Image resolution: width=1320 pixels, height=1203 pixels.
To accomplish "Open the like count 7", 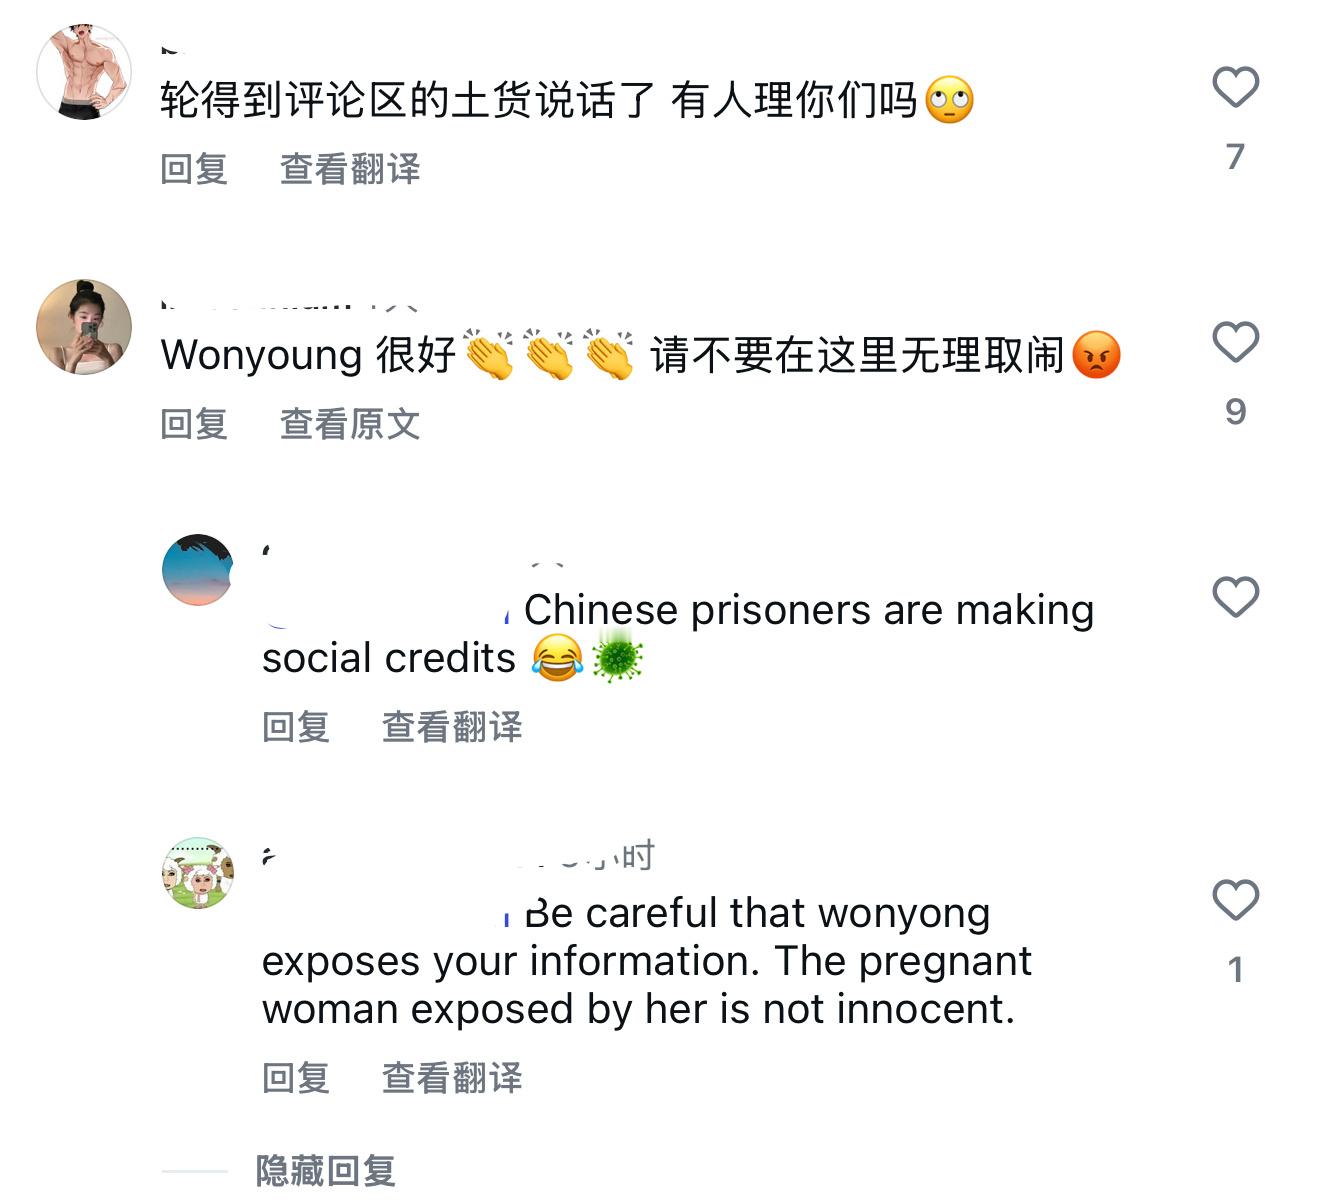I will tap(1236, 157).
